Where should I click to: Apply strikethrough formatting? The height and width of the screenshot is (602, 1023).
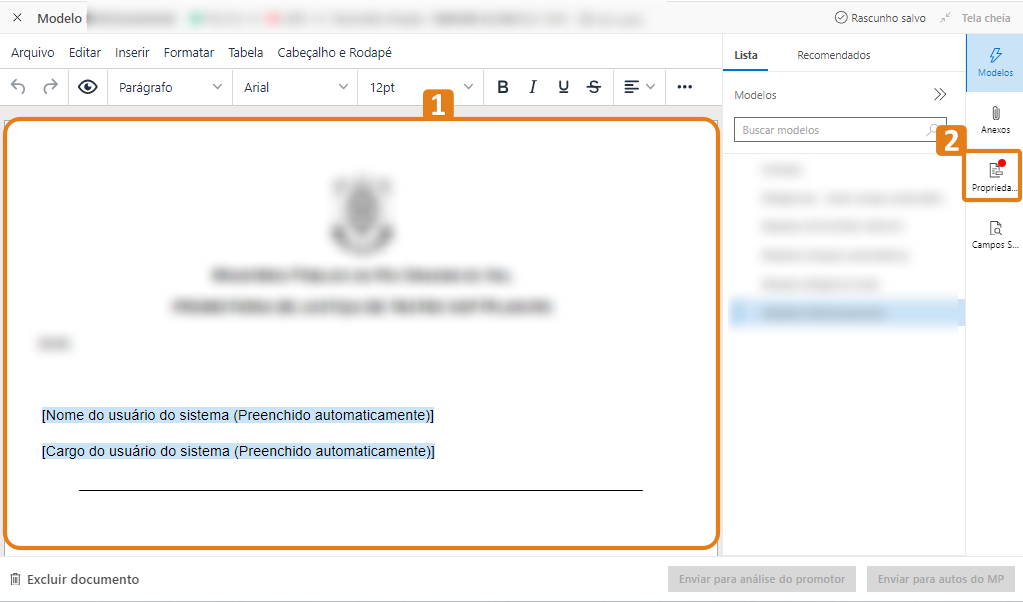pos(594,87)
